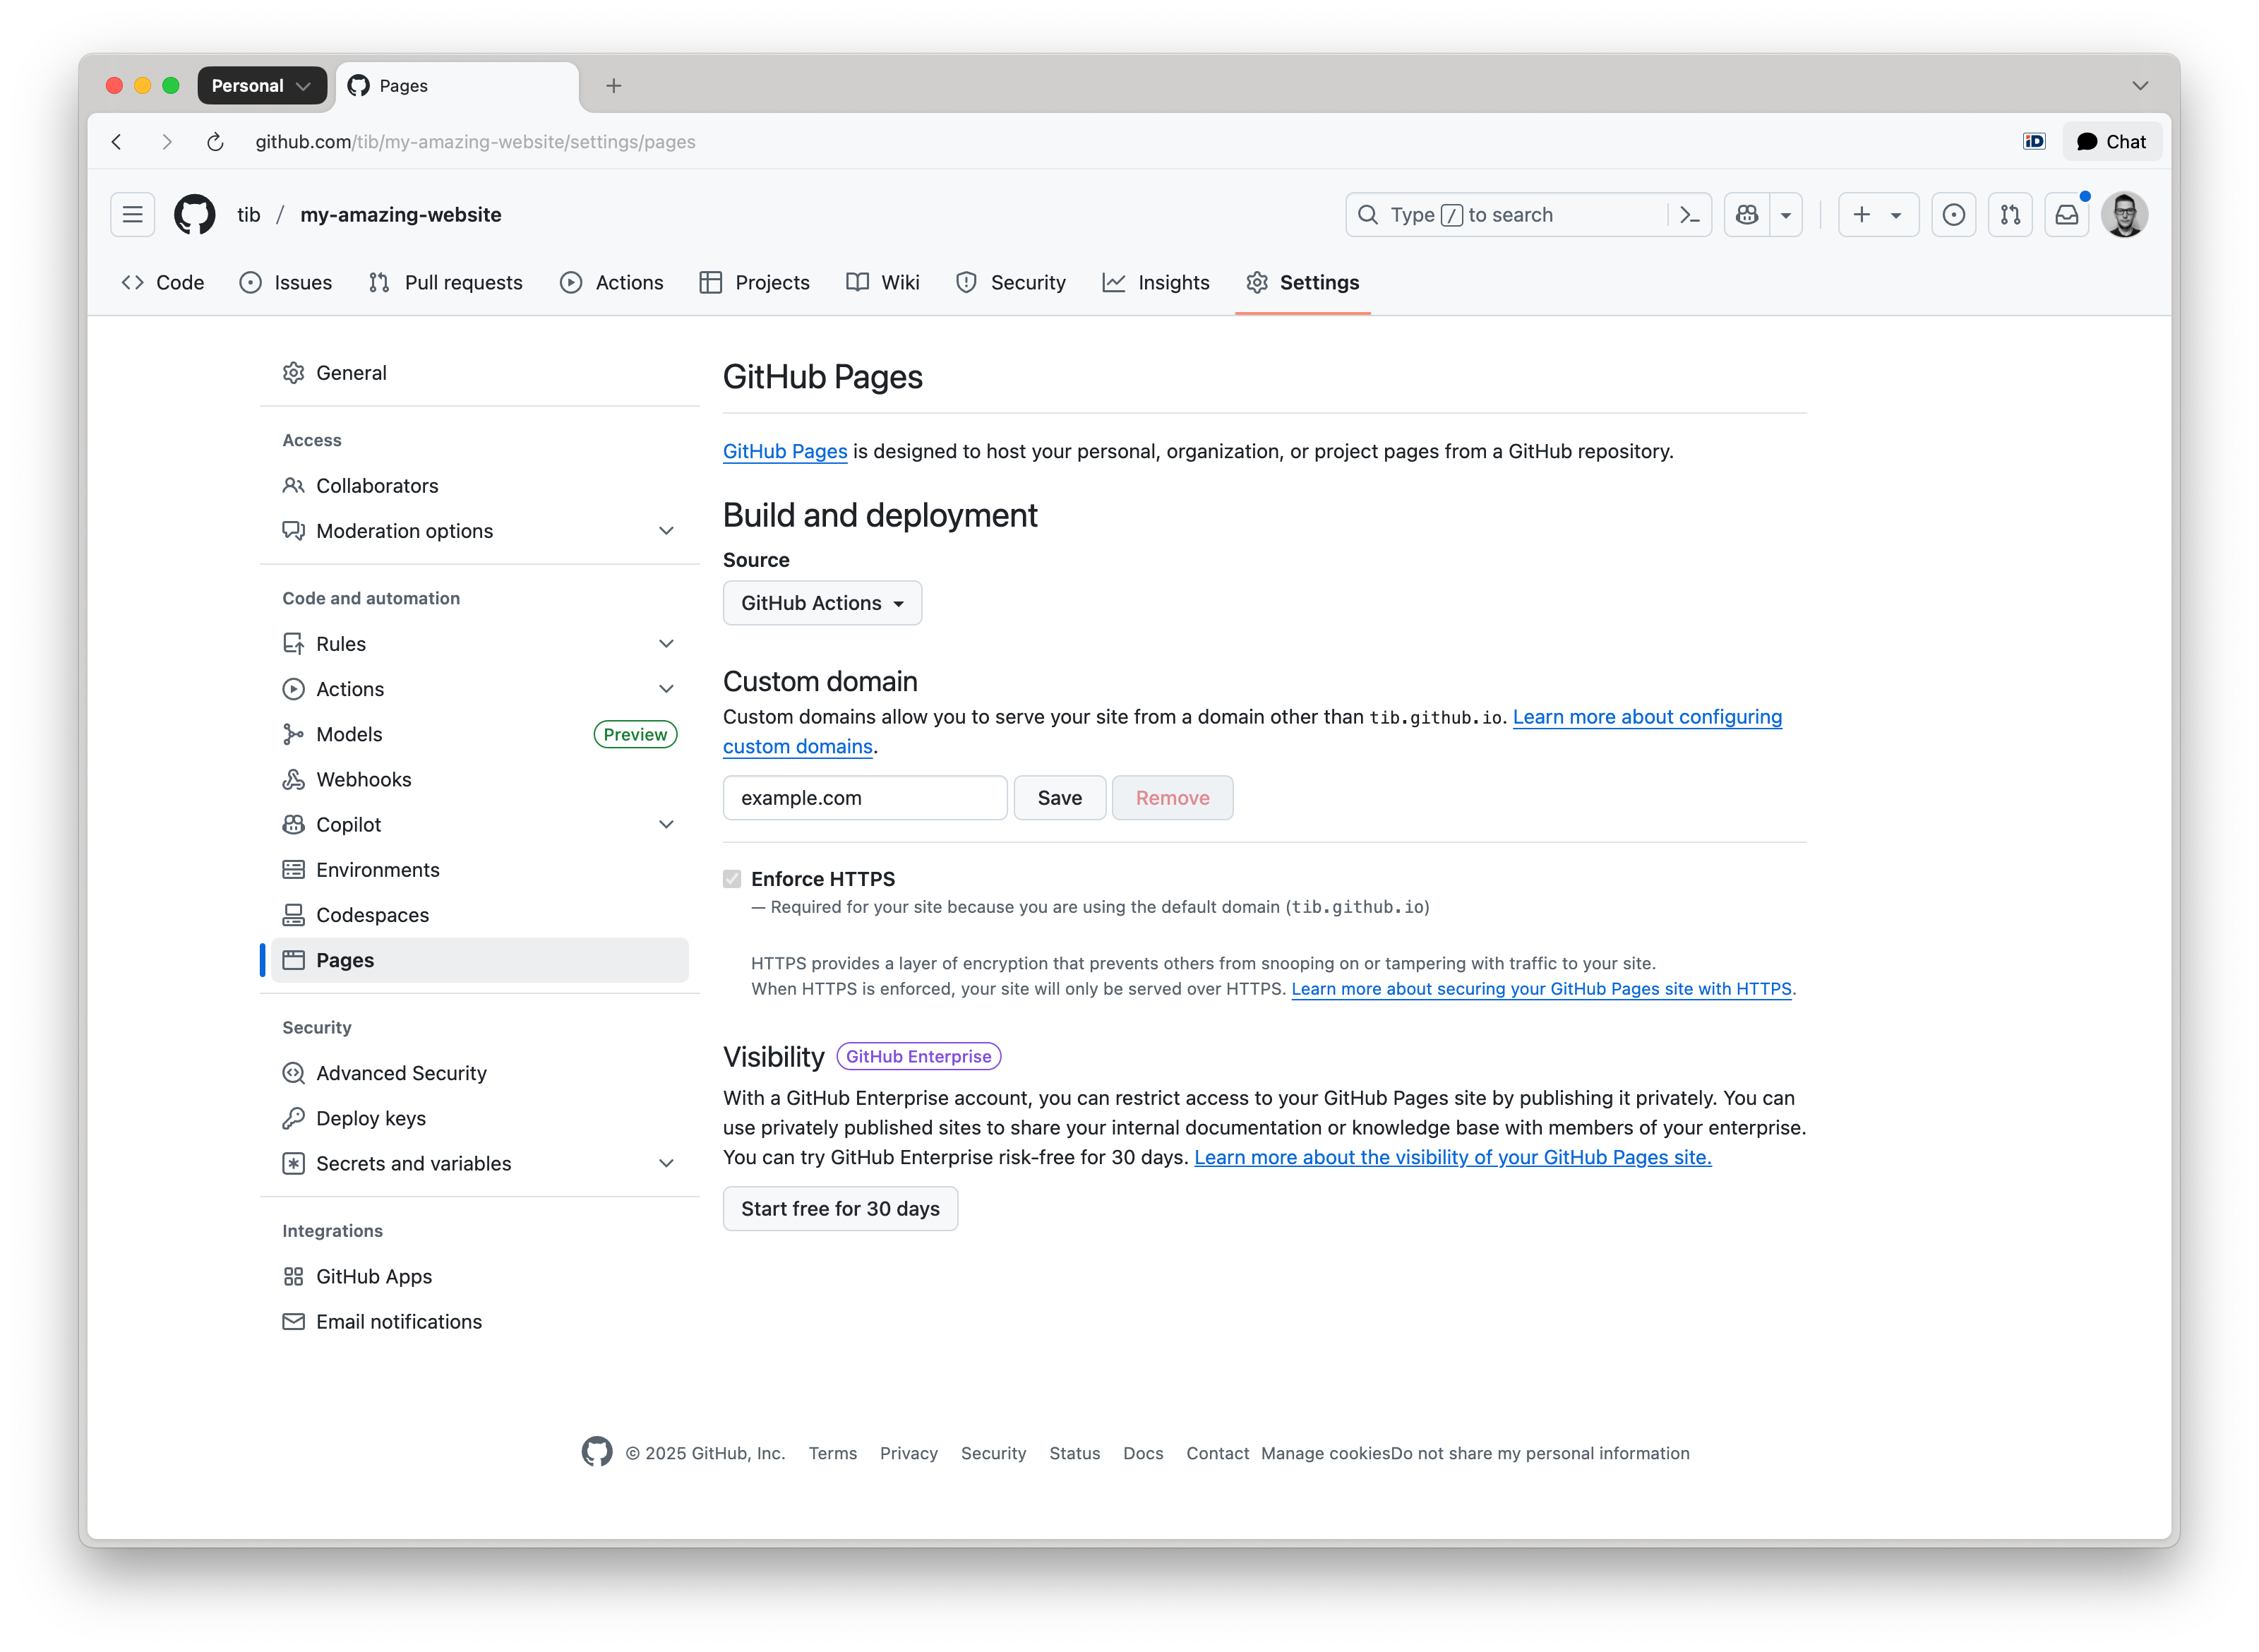Open Docs link in footer
Viewport: 2259px width, 1652px height.
point(1143,1453)
